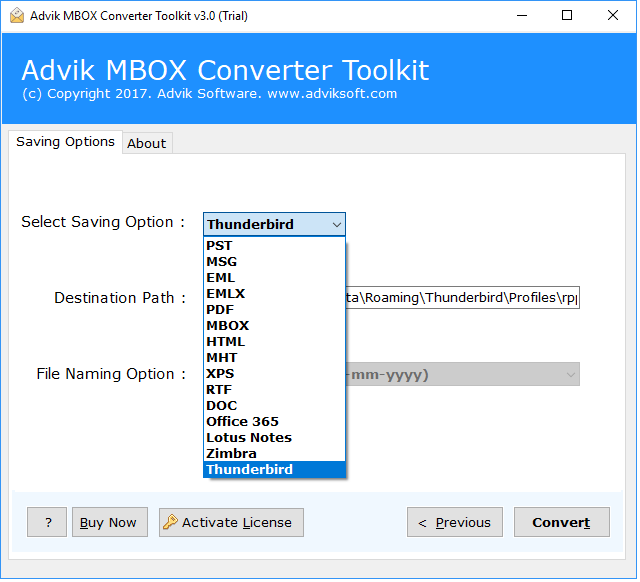
Task: Click the question mark help button
Action: (x=47, y=524)
